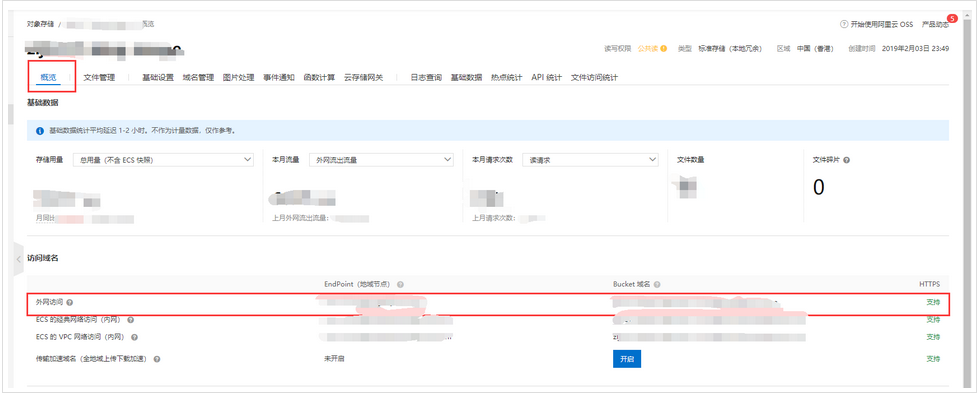This screenshot has height=394, width=977.
Task: Click 支持 in the ECS 的经典网络访问 row
Action: click(933, 320)
